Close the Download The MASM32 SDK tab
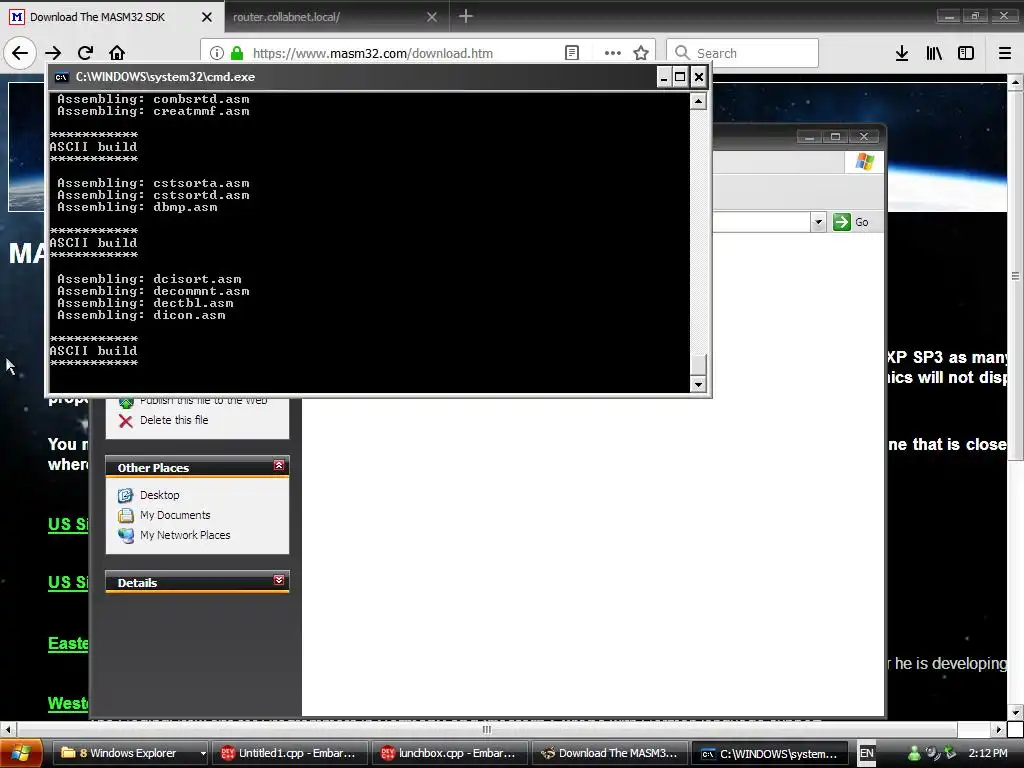The image size is (1024, 768). (206, 17)
